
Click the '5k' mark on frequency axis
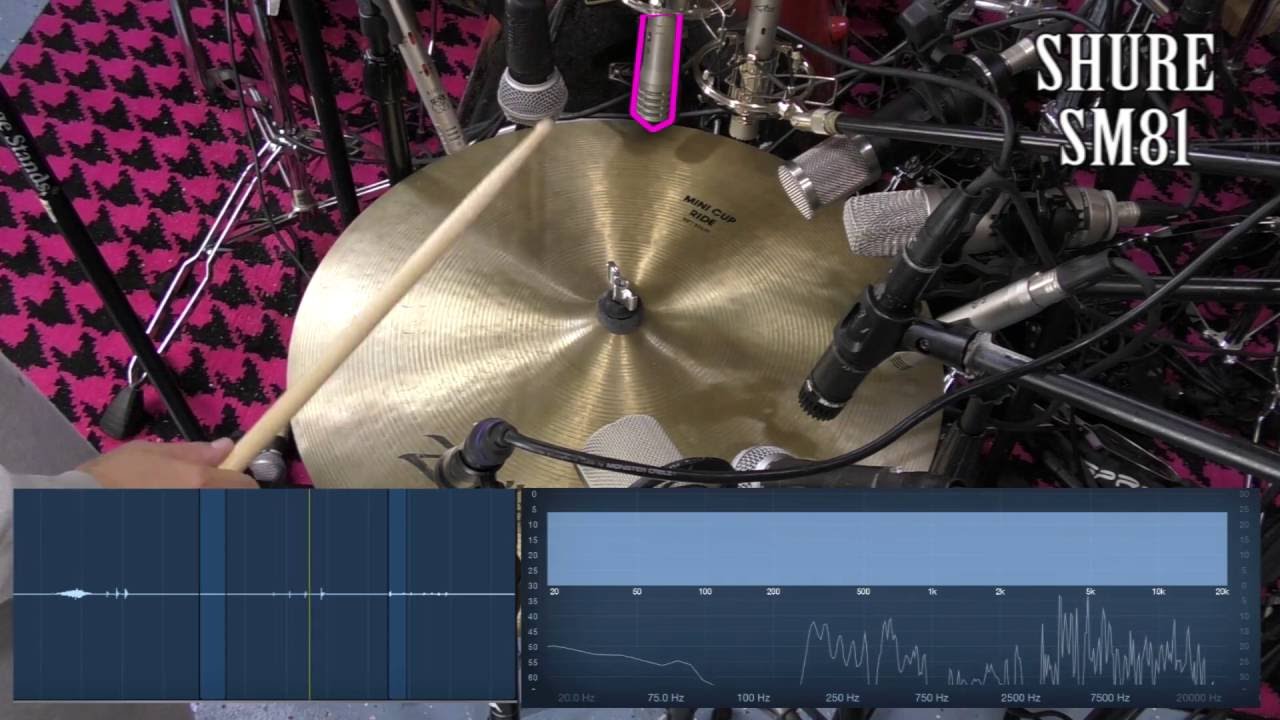(1090, 592)
